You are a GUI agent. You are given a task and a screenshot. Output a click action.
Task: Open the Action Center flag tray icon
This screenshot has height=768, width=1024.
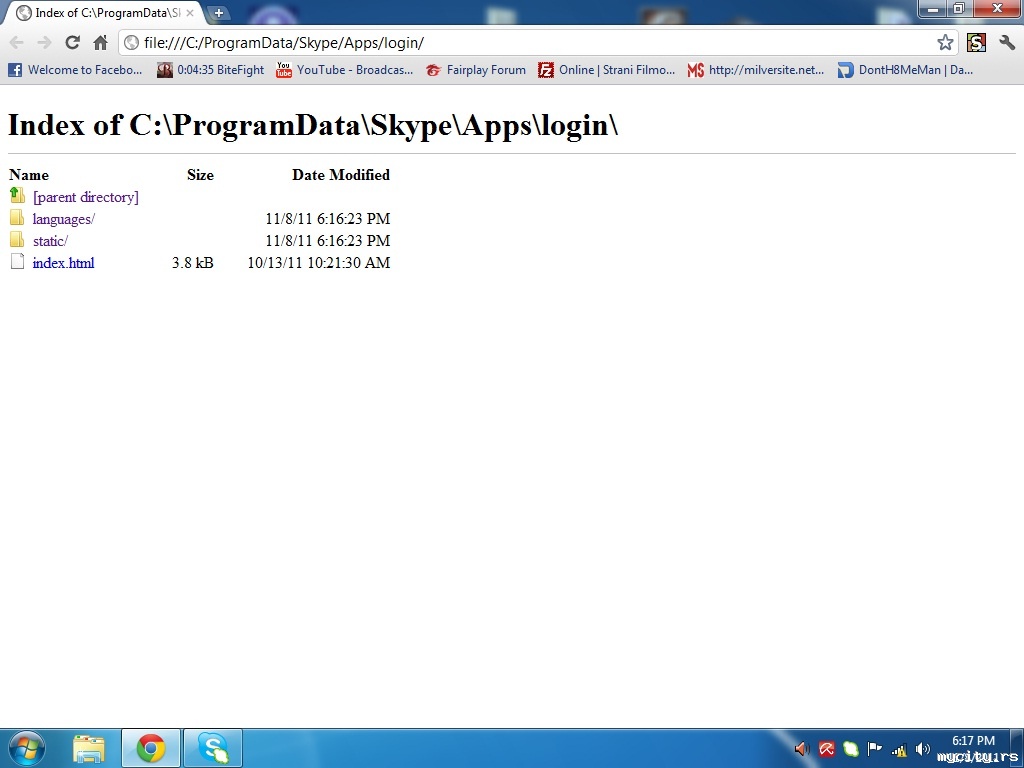click(874, 749)
